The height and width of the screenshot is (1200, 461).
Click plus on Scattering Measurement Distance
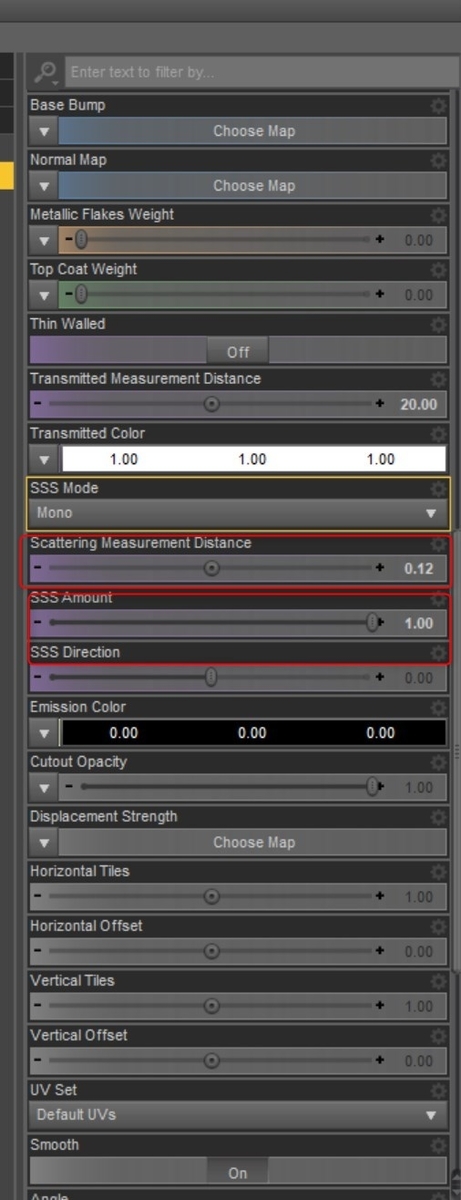[379, 568]
